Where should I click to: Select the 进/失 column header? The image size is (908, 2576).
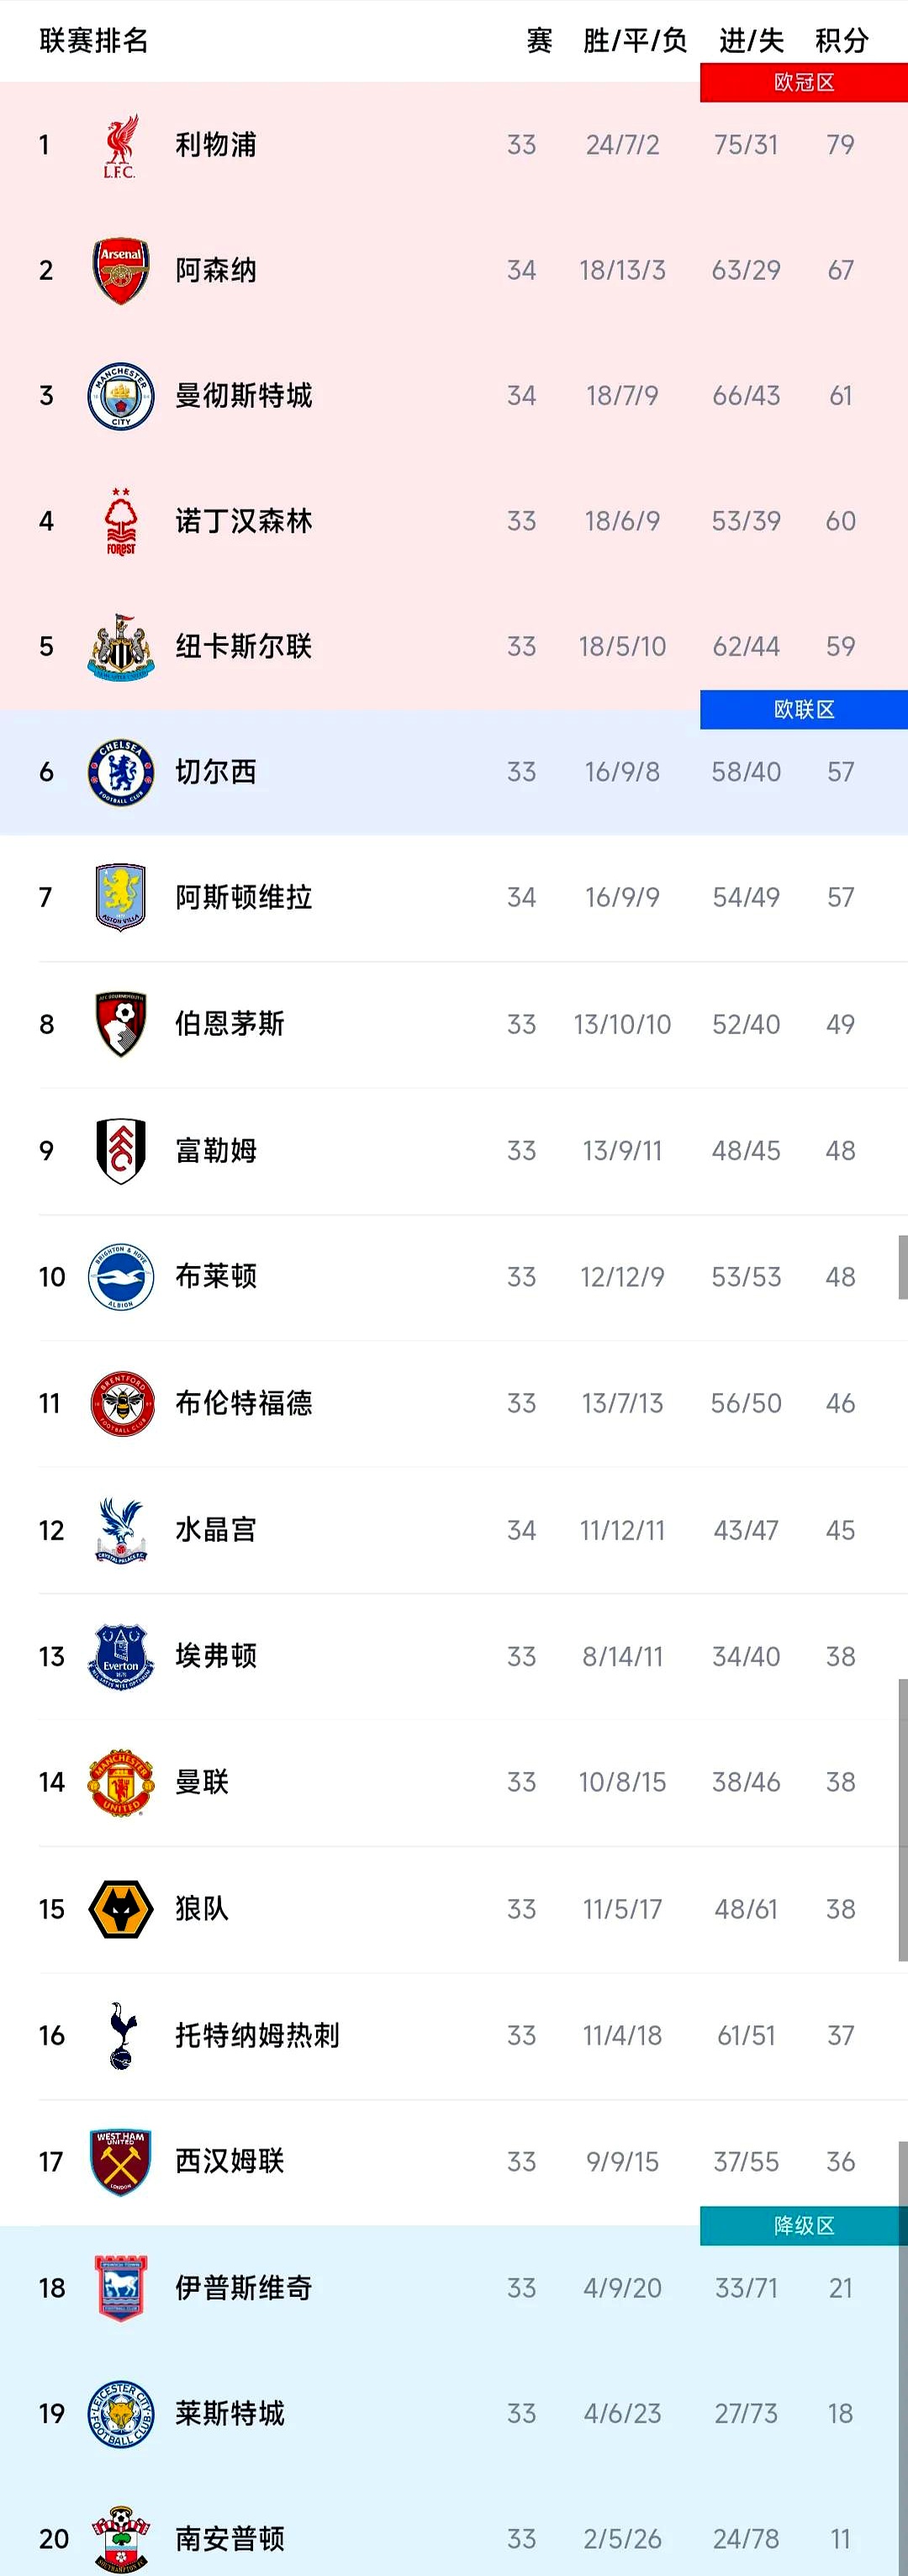pos(751,41)
